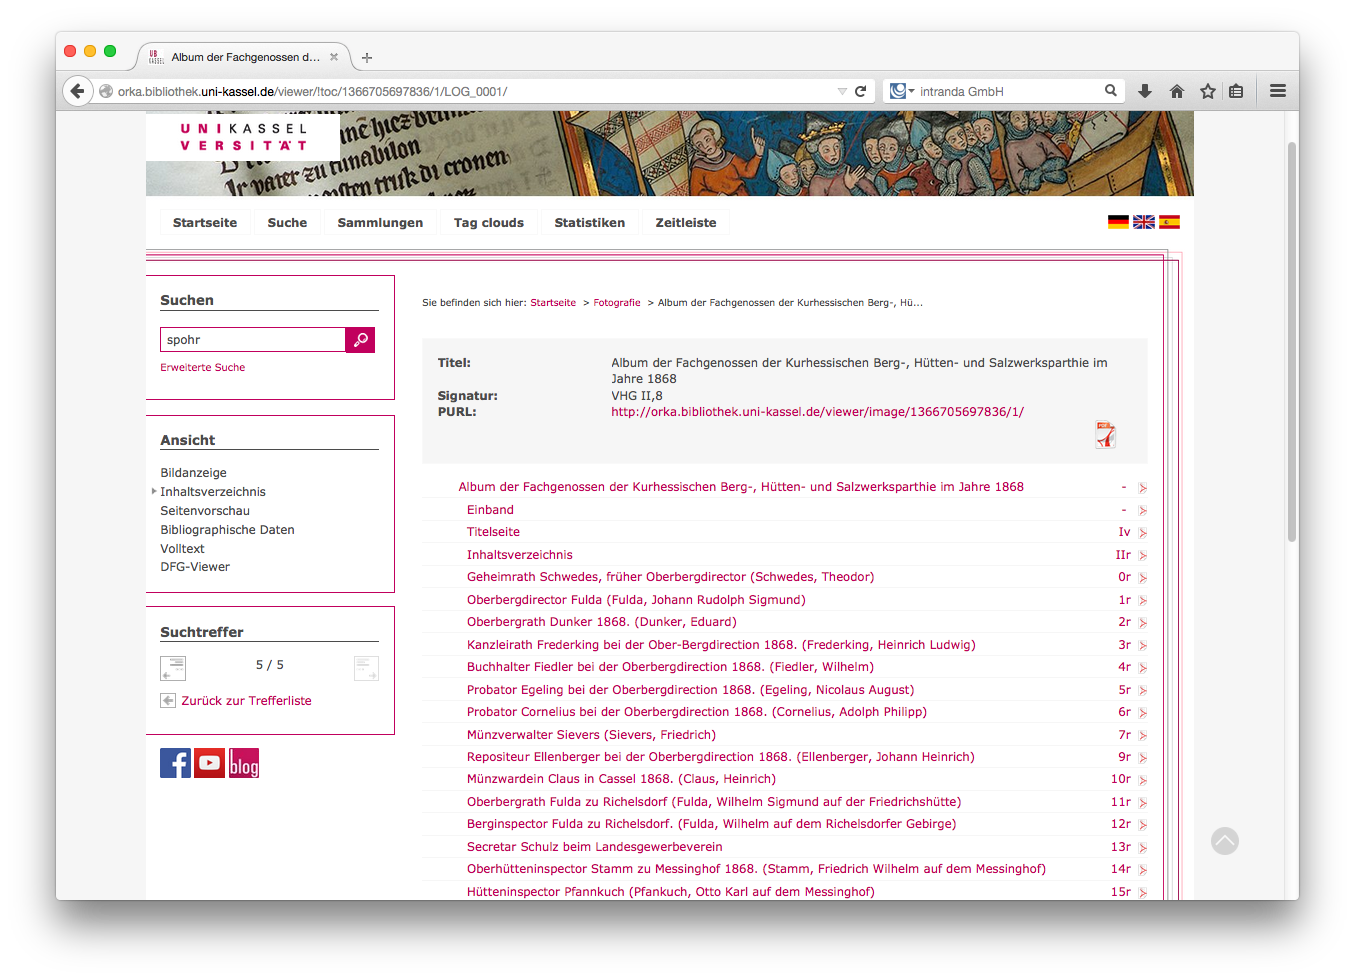
Task: Open Bibliographische Daten view
Action: [x=227, y=530]
